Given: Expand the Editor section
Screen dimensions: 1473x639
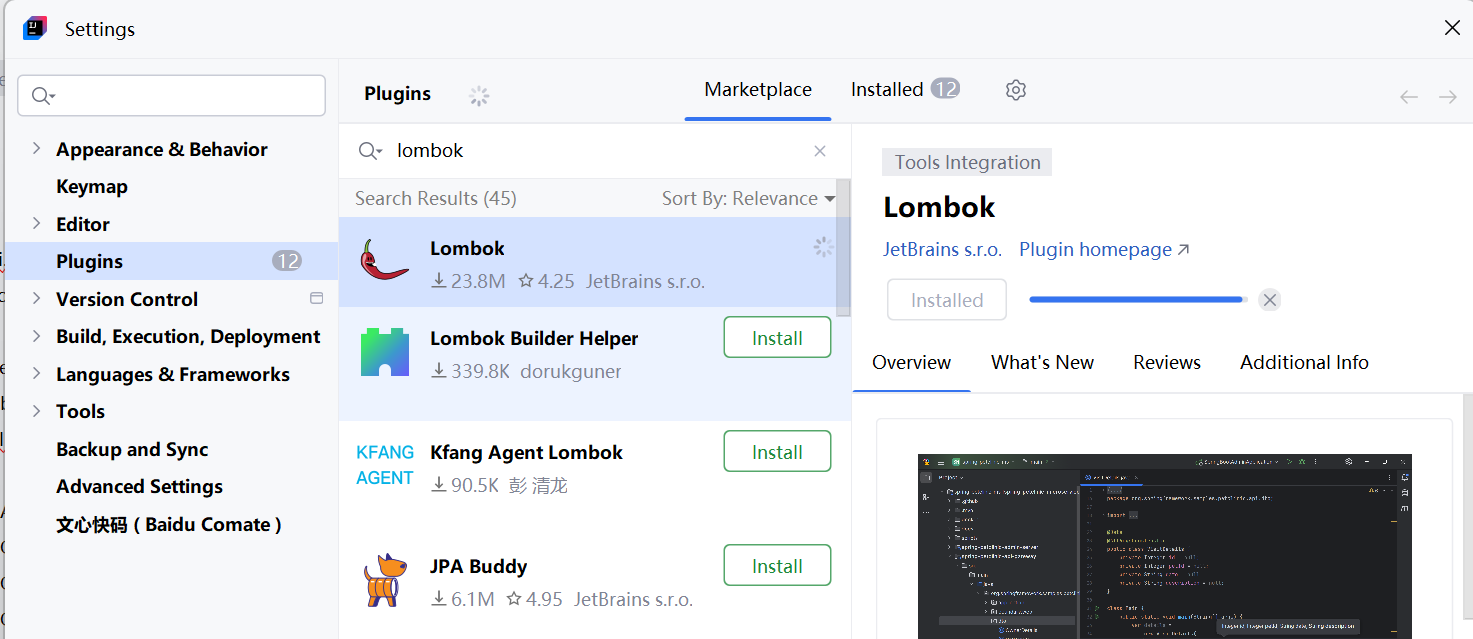Looking at the screenshot, I should [x=36, y=223].
